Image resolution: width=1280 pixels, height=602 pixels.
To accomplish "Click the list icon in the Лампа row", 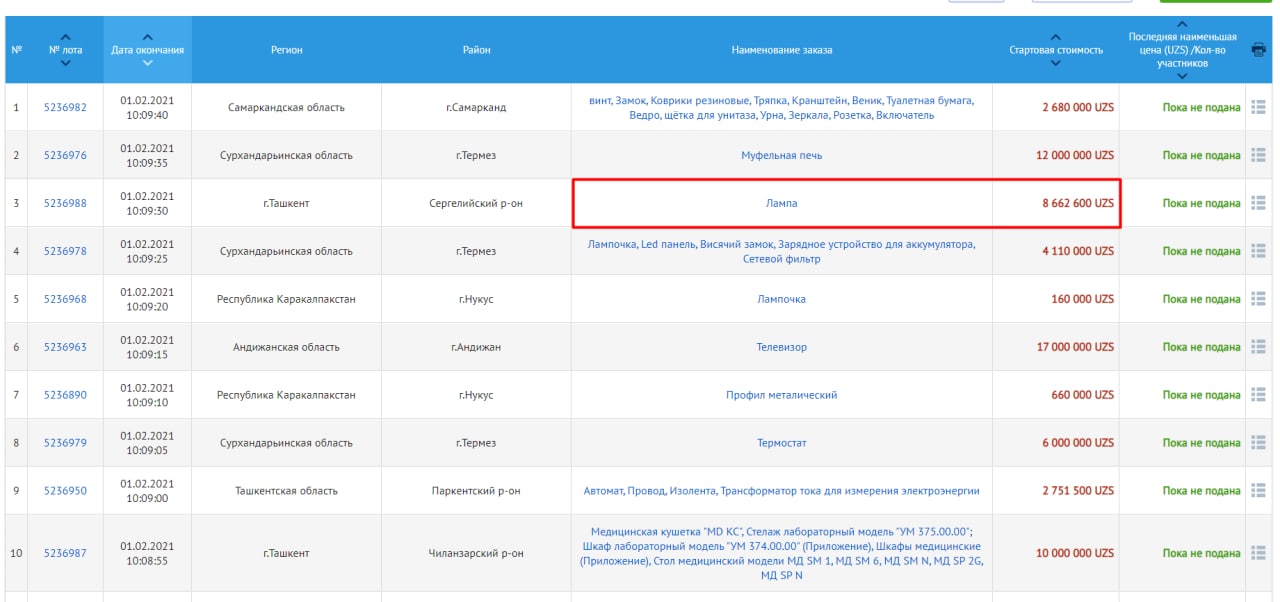I will tap(1258, 203).
